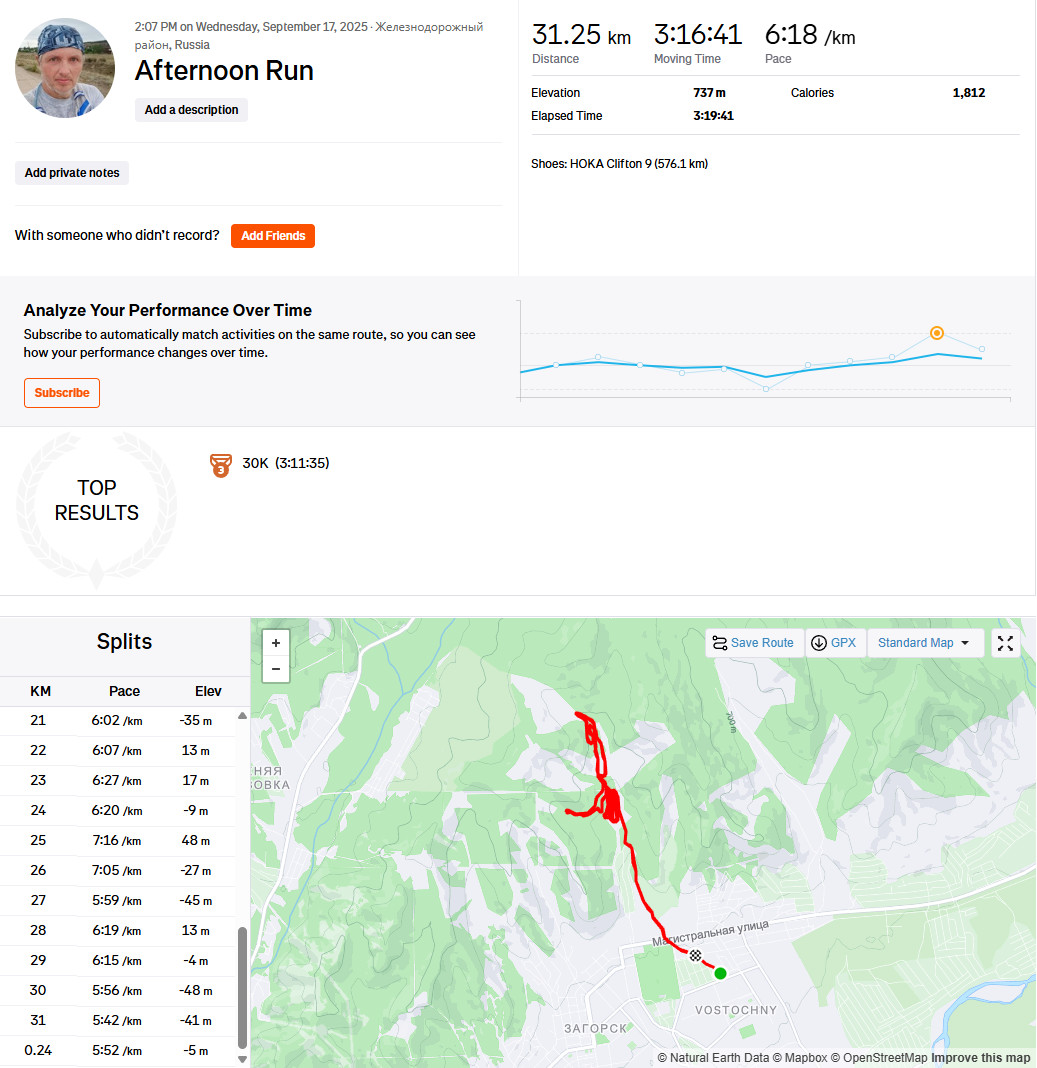The image size is (1037, 1068).
Task: Click the Add Friends button
Action: [x=273, y=236]
